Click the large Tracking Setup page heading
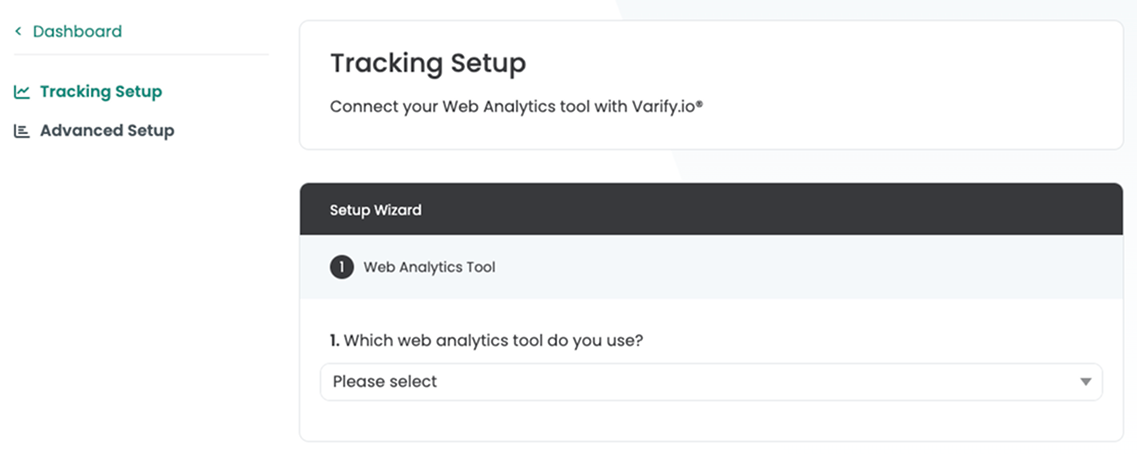This screenshot has height=454, width=1137. (428, 64)
